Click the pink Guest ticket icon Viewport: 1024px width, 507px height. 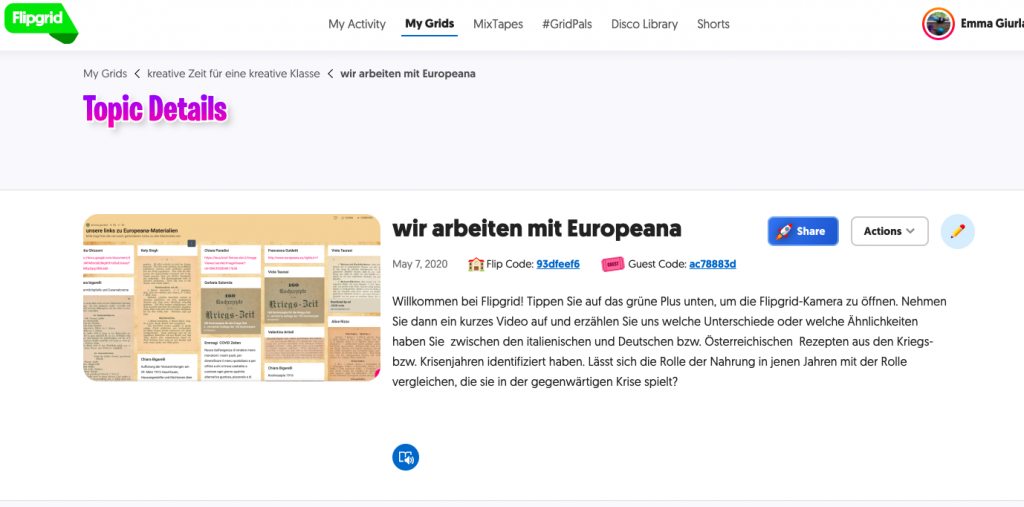click(x=613, y=265)
